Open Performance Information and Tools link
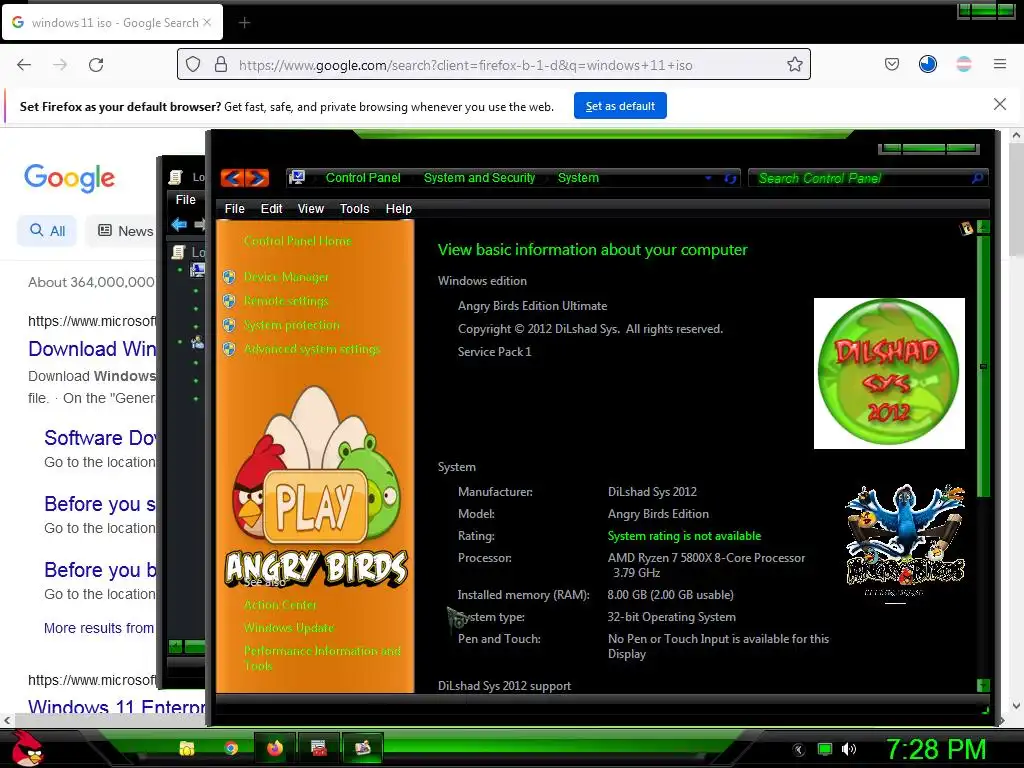 point(322,658)
